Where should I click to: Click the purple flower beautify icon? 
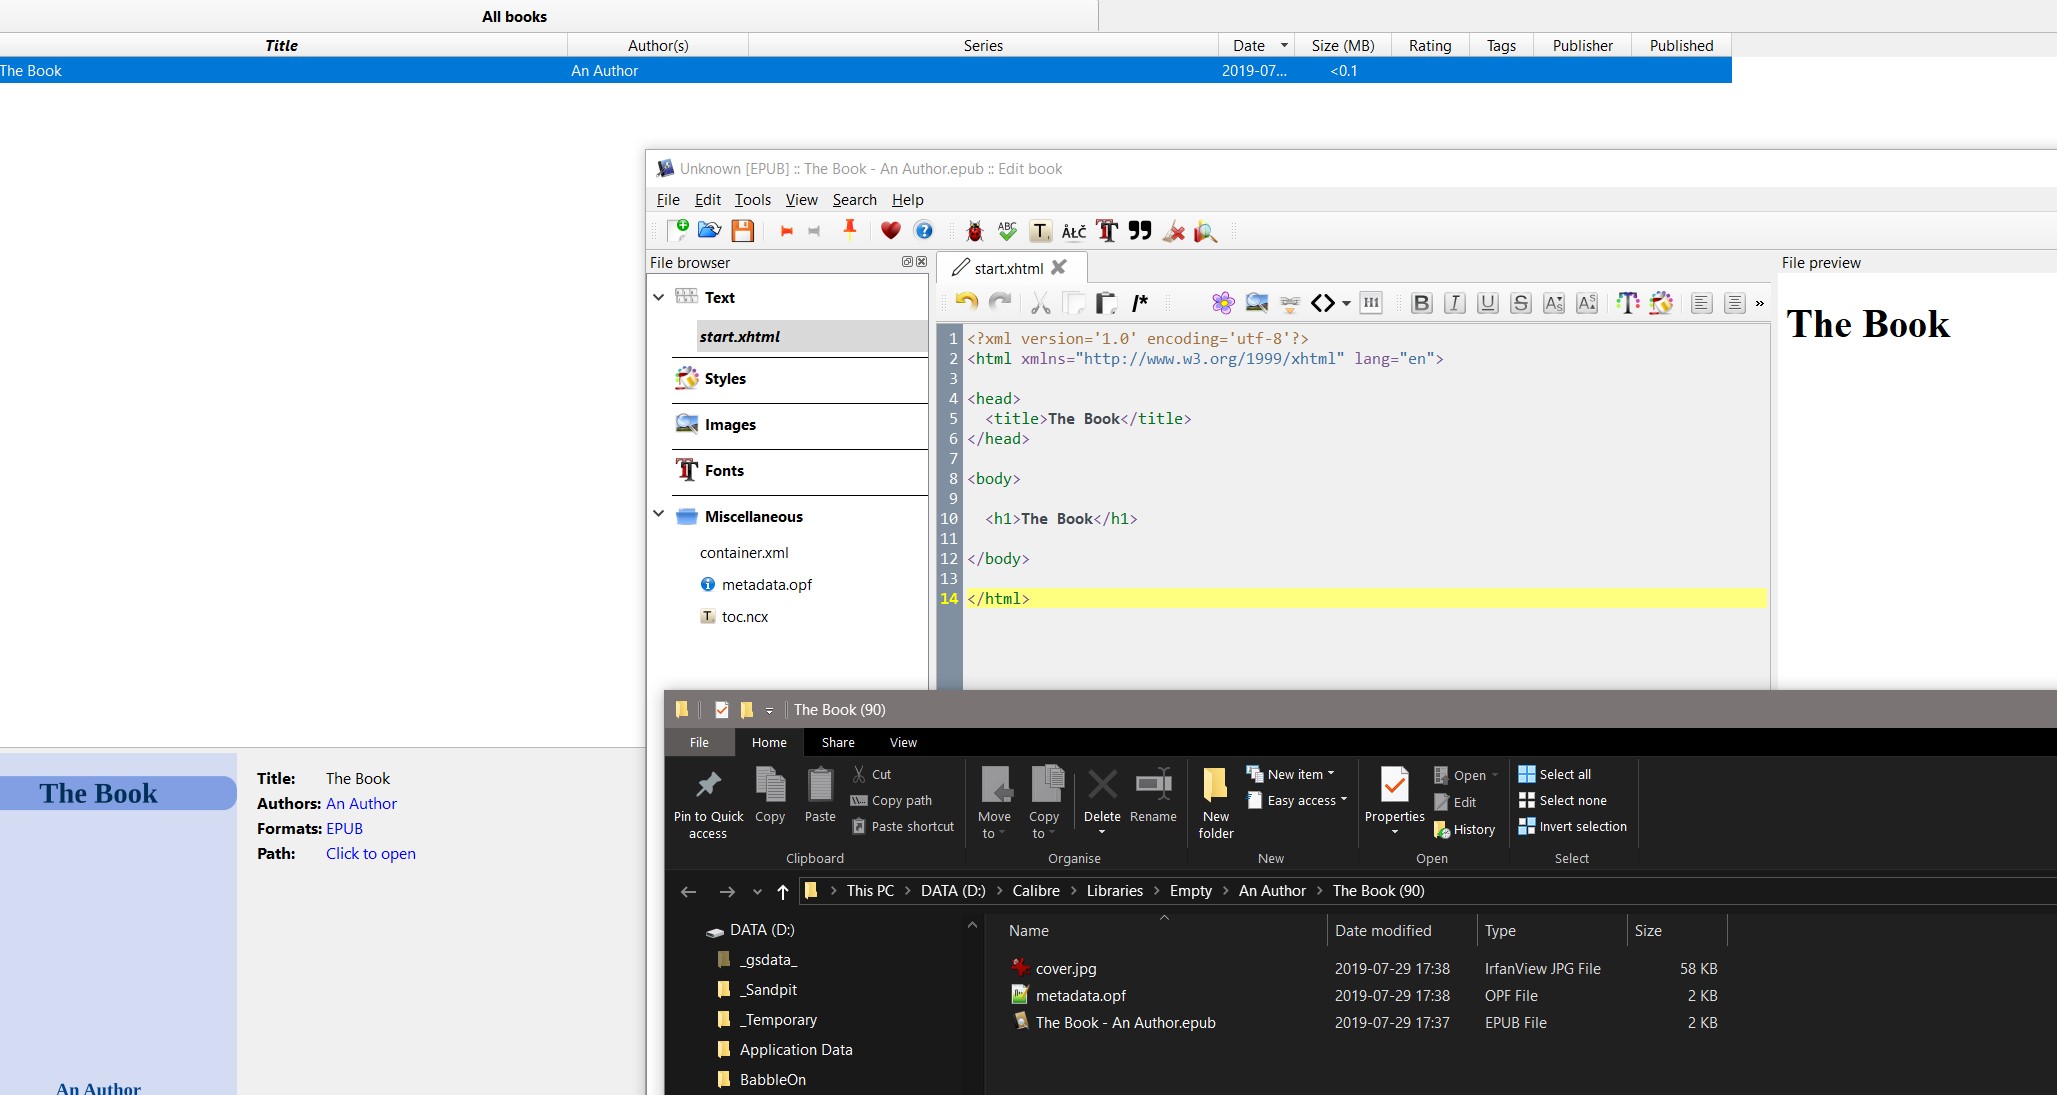(x=1222, y=303)
